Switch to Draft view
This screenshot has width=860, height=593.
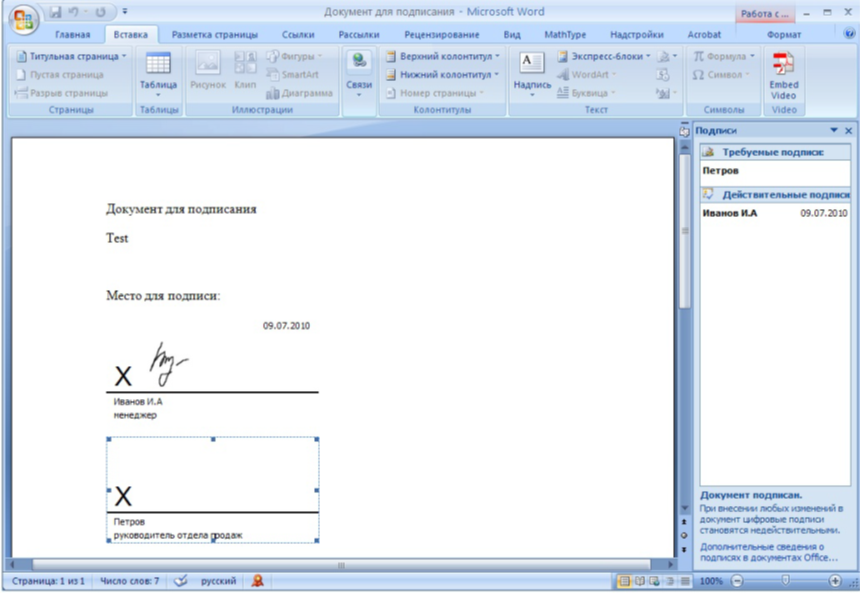click(x=685, y=581)
